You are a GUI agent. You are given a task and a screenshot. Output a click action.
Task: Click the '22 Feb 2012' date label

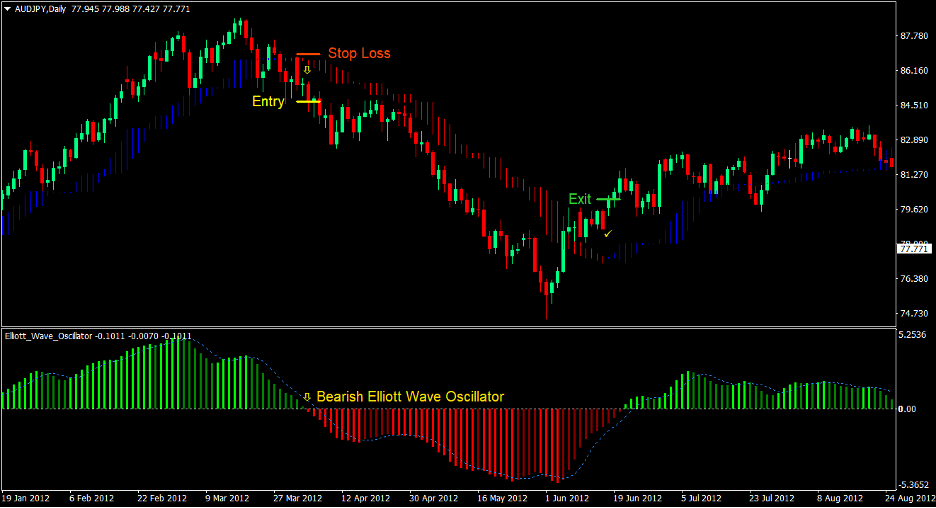[x=162, y=498]
